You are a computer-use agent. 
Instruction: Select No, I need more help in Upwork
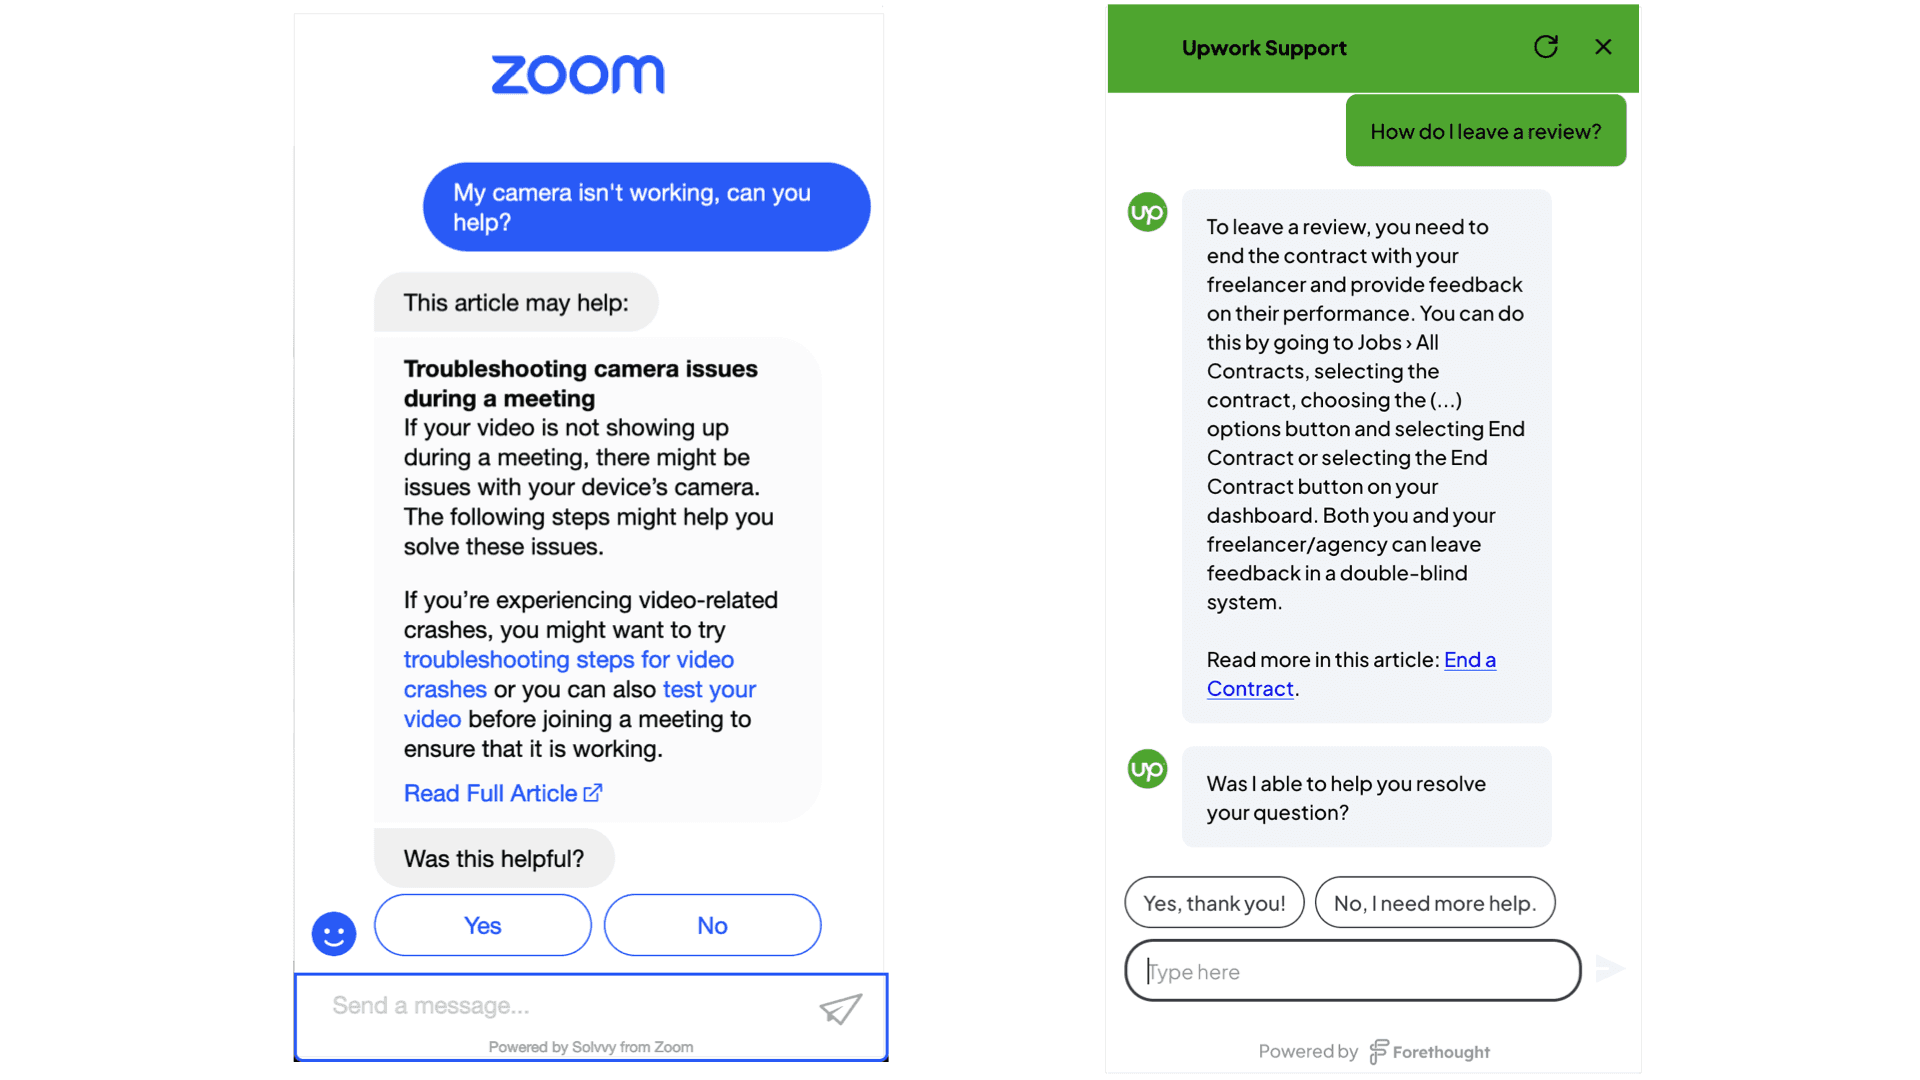[1435, 902]
